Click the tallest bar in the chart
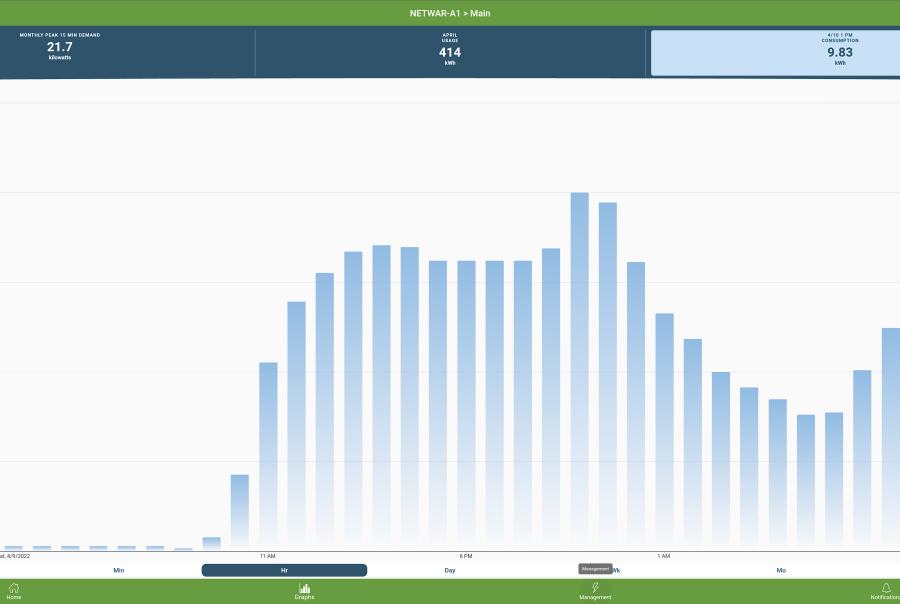Screen dimensions: 900x604 pos(579,370)
